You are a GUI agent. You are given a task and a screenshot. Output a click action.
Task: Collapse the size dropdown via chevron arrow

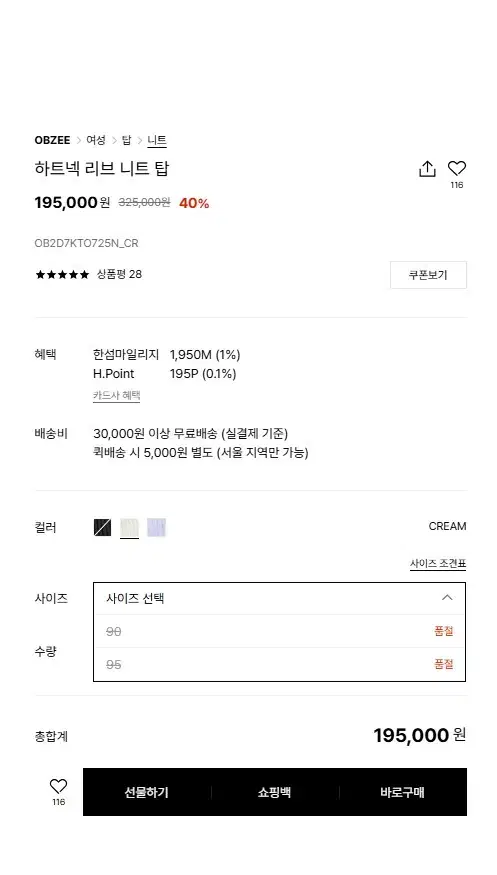pyautogui.click(x=447, y=598)
